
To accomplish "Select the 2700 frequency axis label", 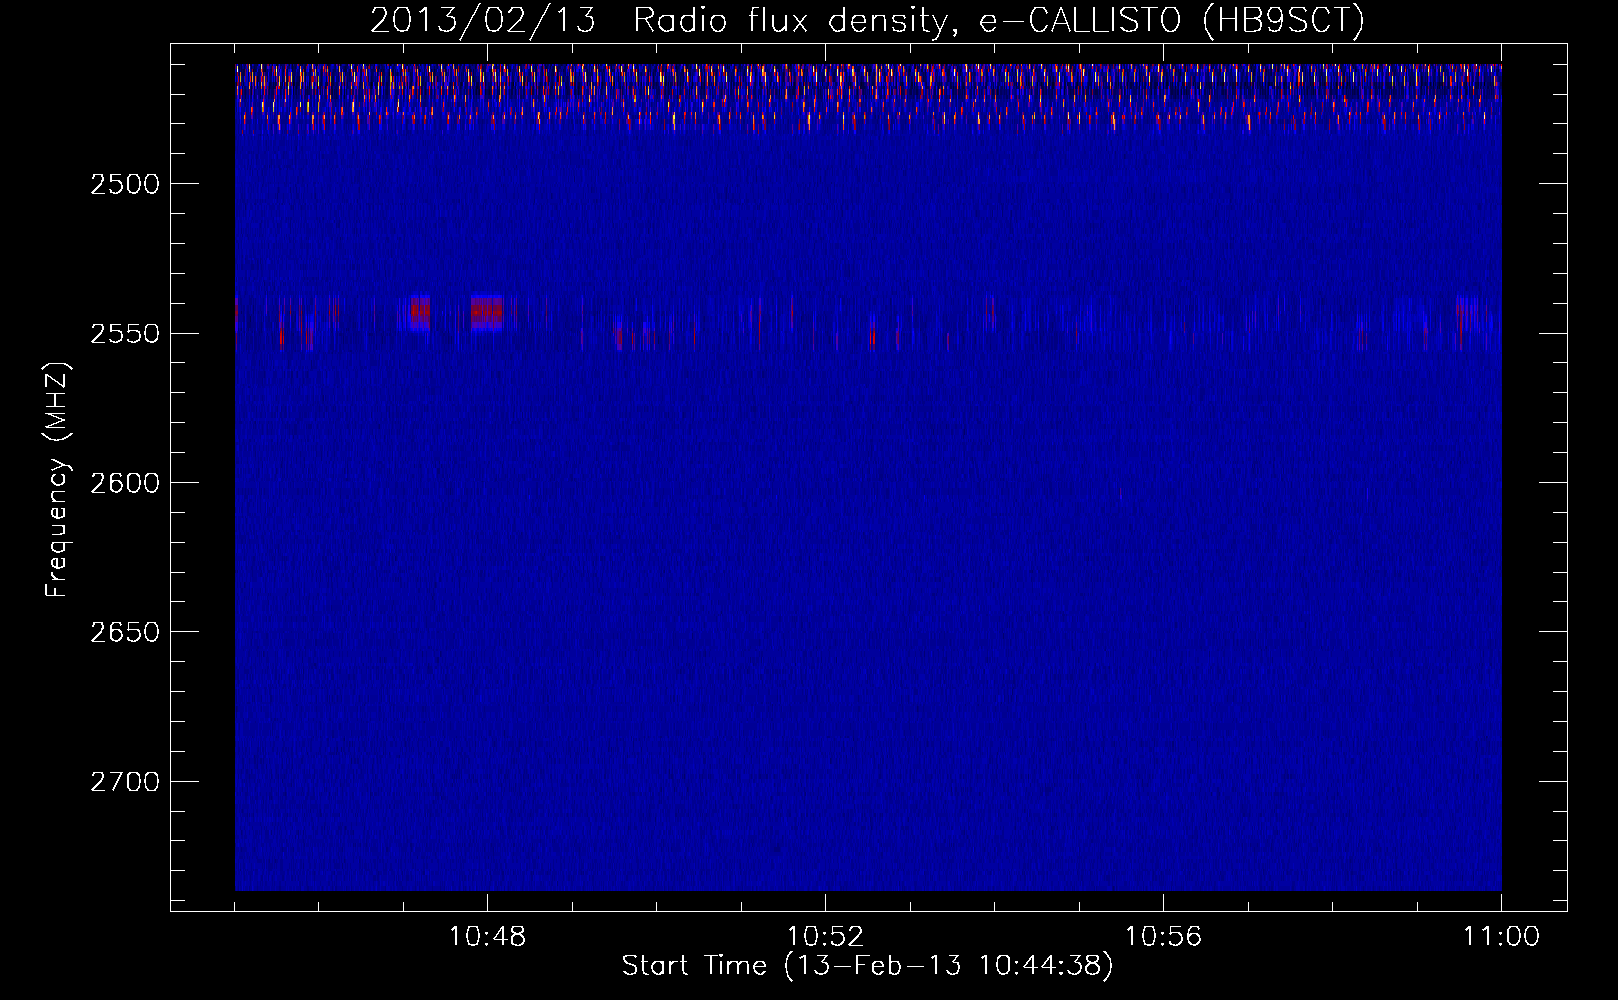I will [125, 781].
